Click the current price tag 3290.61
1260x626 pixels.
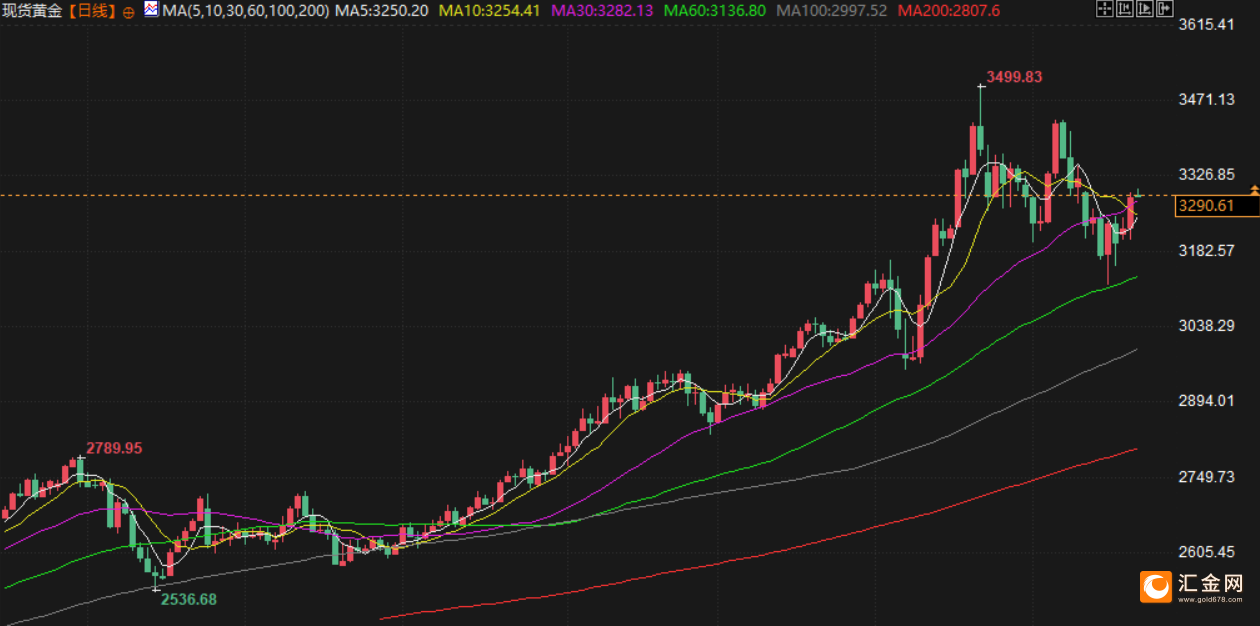click(x=1205, y=206)
